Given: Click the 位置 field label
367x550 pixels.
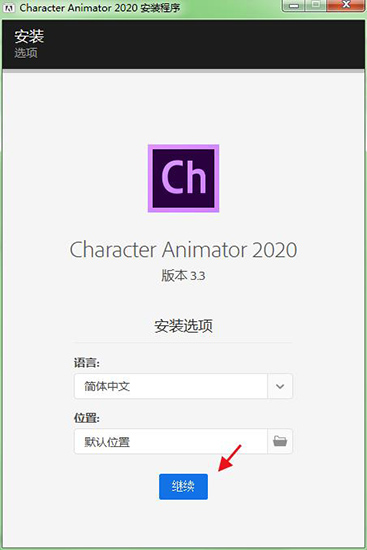Looking at the screenshot, I should (87, 418).
